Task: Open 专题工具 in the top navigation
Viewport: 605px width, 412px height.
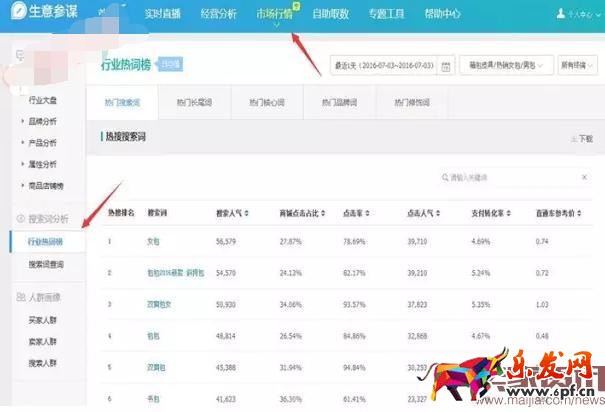Action: [386, 14]
